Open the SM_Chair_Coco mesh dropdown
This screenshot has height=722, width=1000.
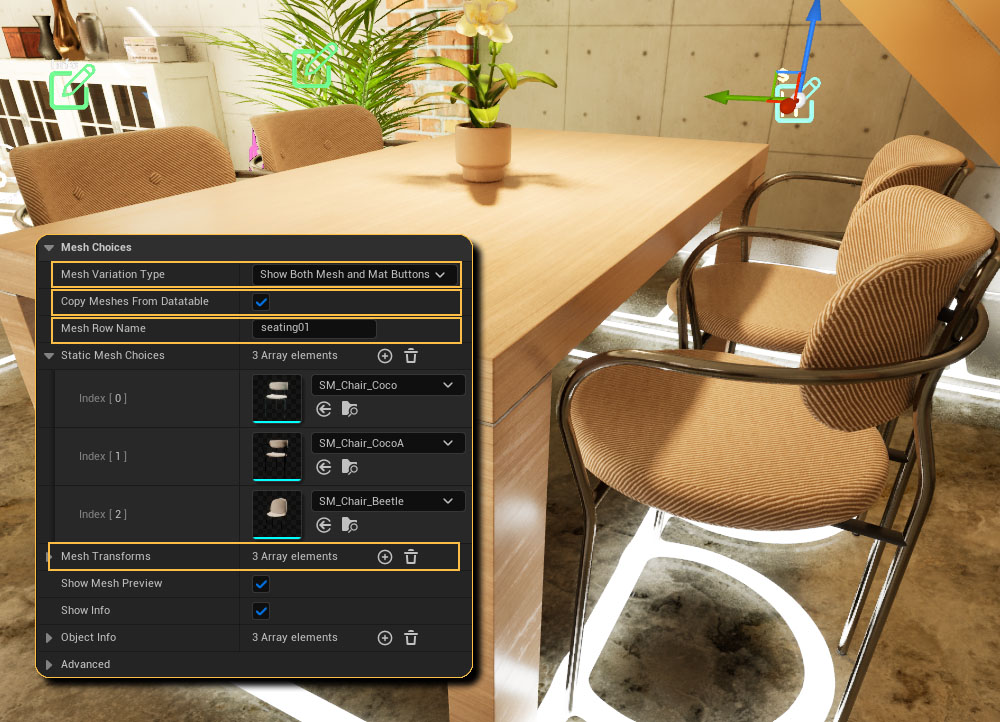point(387,385)
